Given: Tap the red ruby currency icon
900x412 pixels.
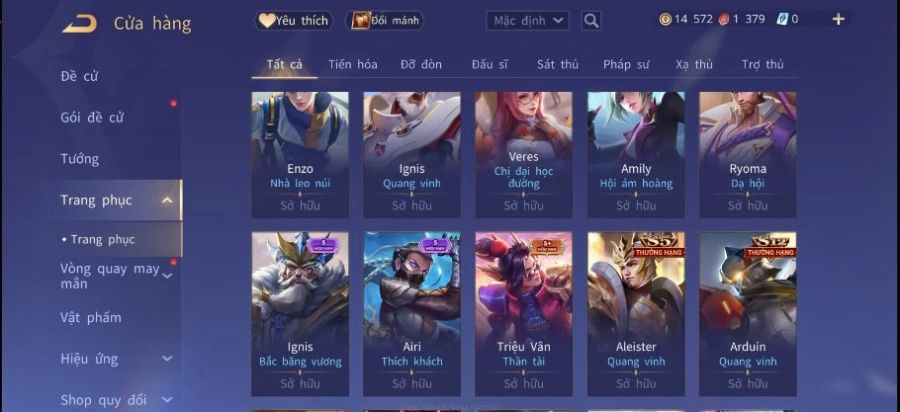Looking at the screenshot, I should [x=723, y=20].
